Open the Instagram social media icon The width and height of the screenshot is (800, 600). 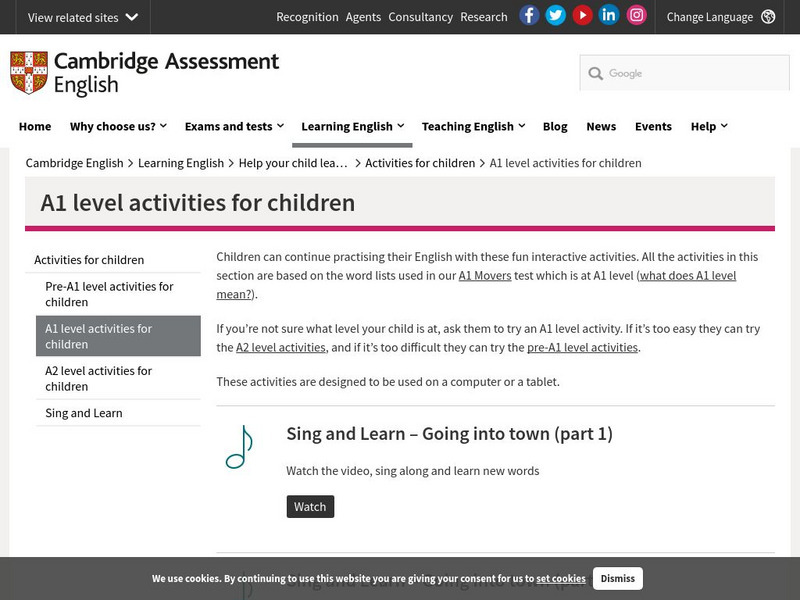pyautogui.click(x=636, y=15)
